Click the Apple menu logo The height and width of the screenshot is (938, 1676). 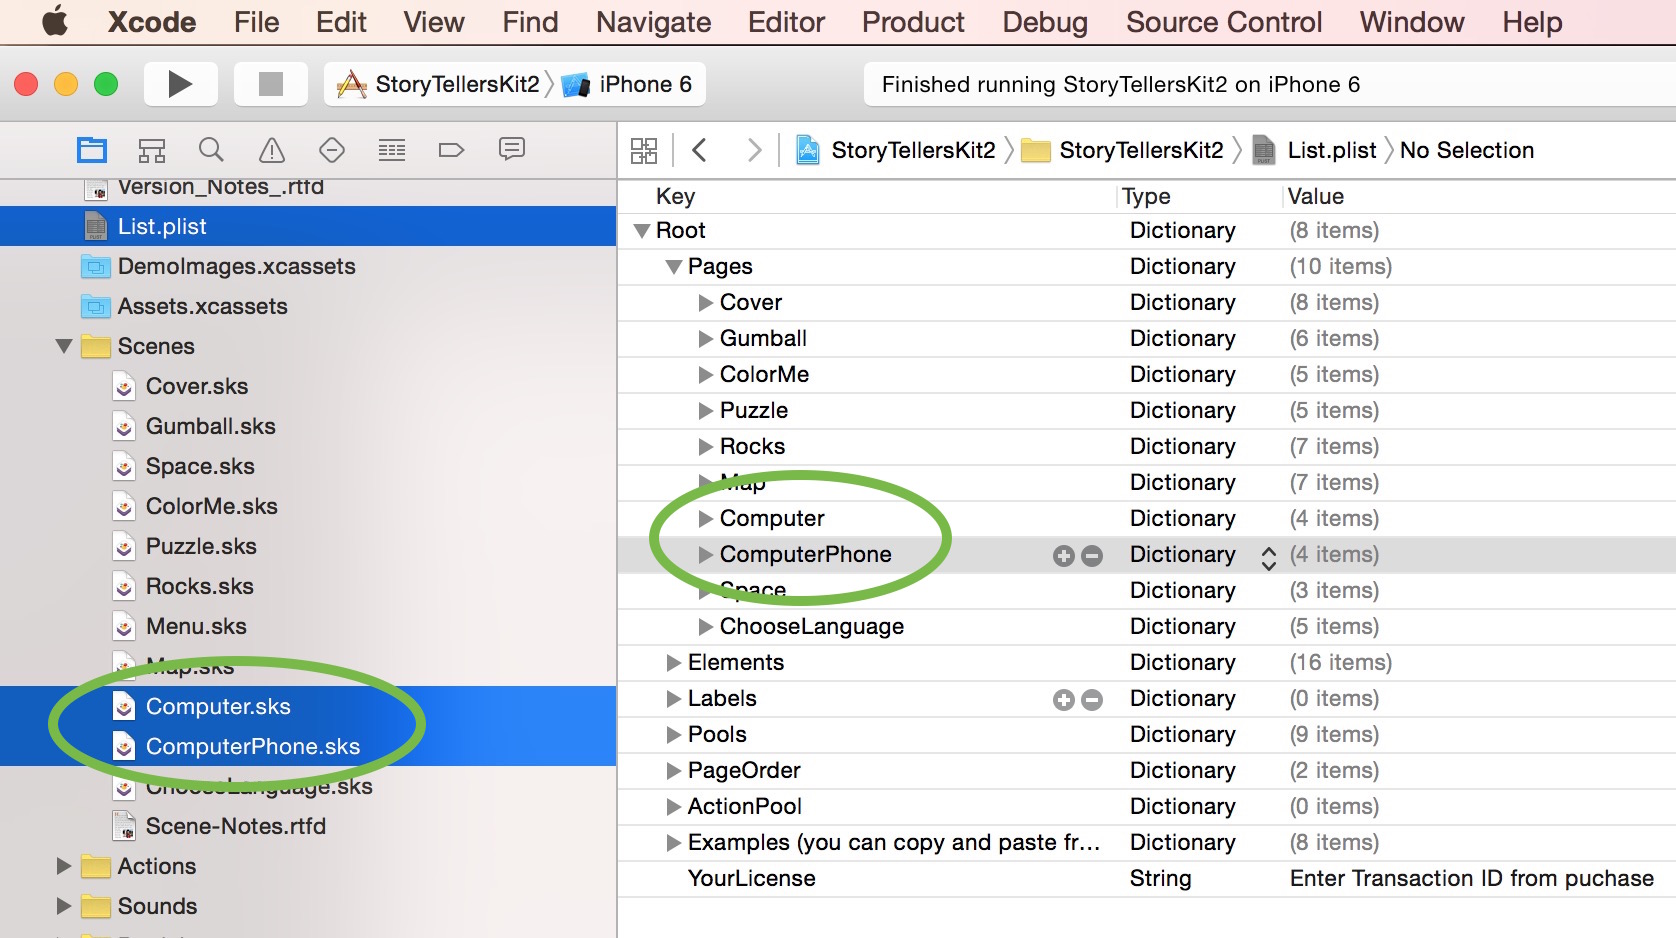[54, 21]
